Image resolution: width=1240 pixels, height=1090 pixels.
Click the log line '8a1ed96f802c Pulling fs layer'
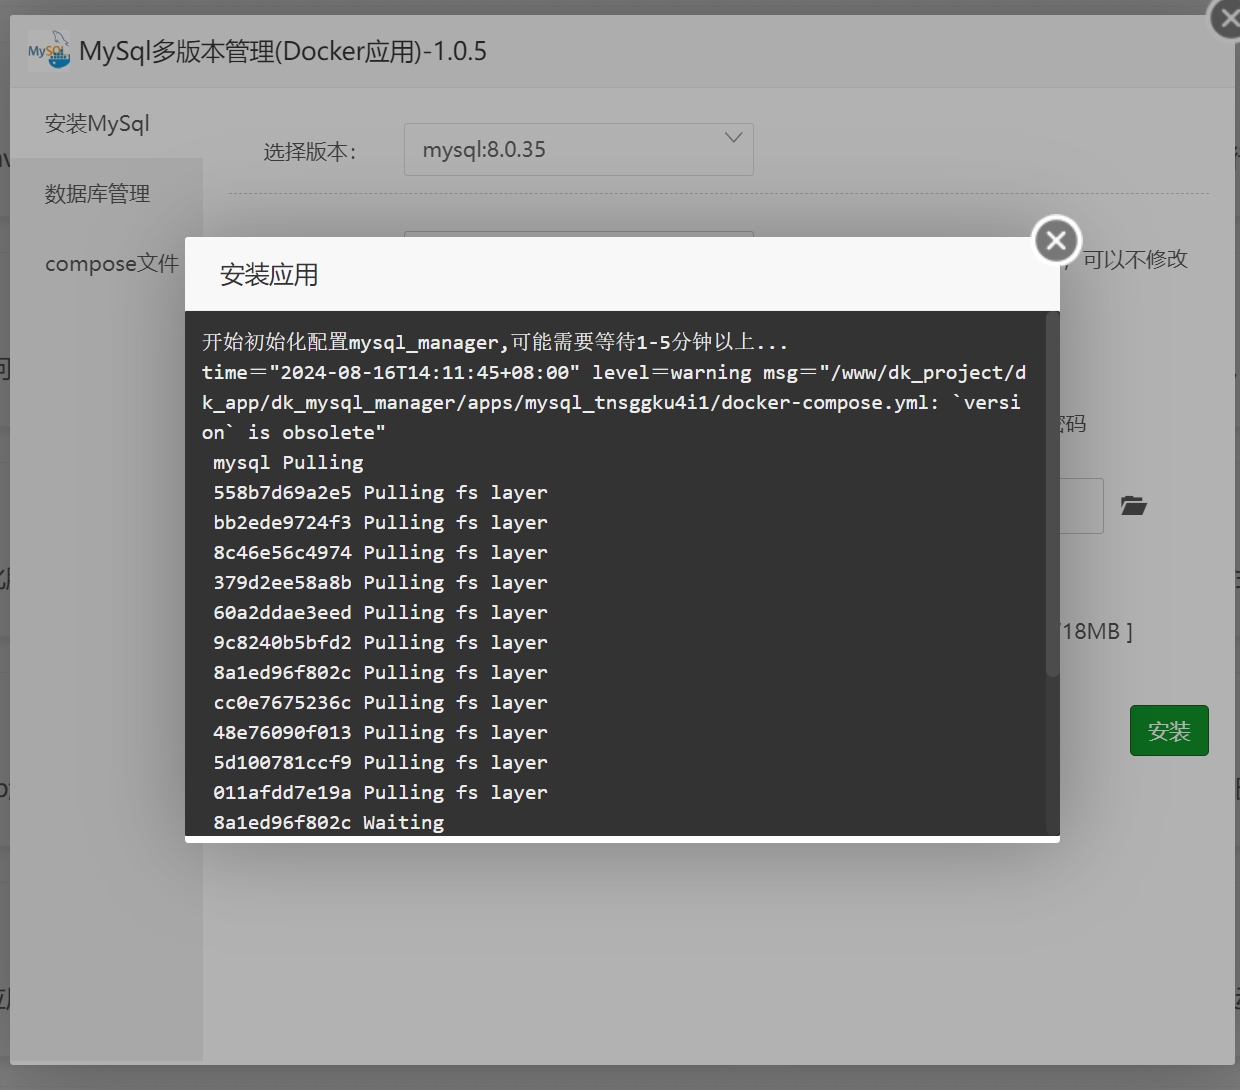[380, 672]
